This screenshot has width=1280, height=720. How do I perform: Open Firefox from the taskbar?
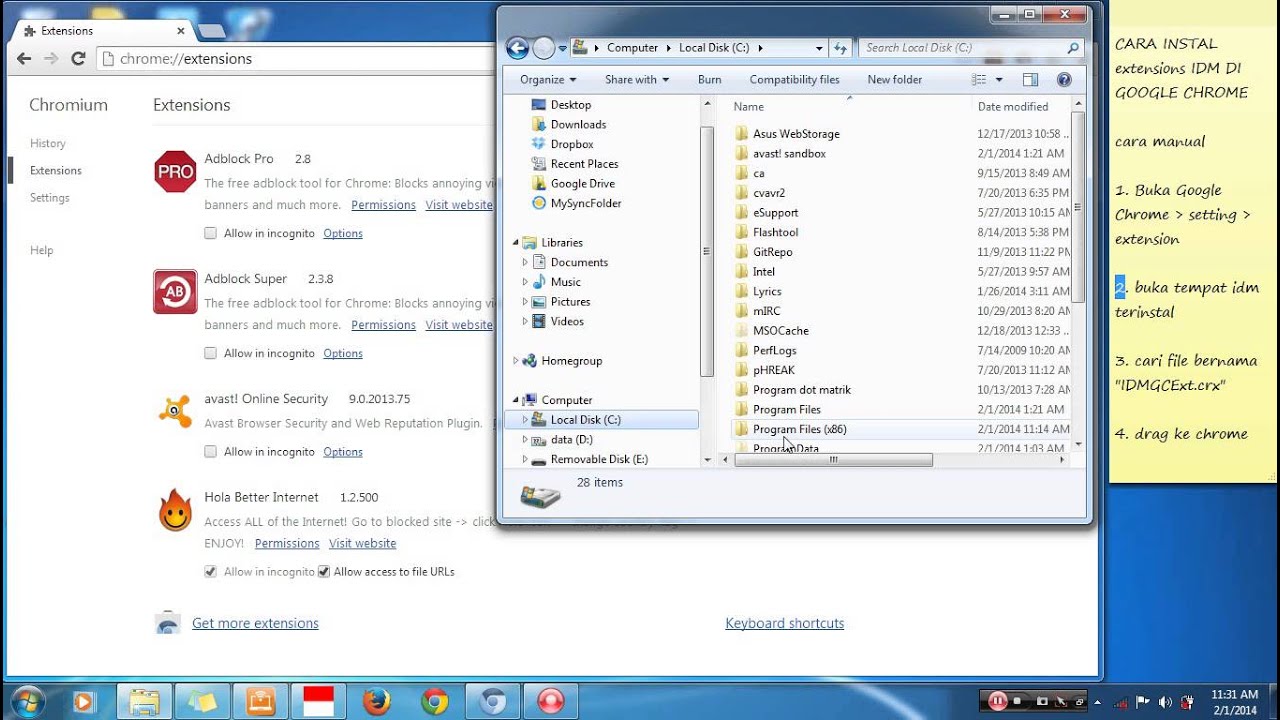click(376, 702)
